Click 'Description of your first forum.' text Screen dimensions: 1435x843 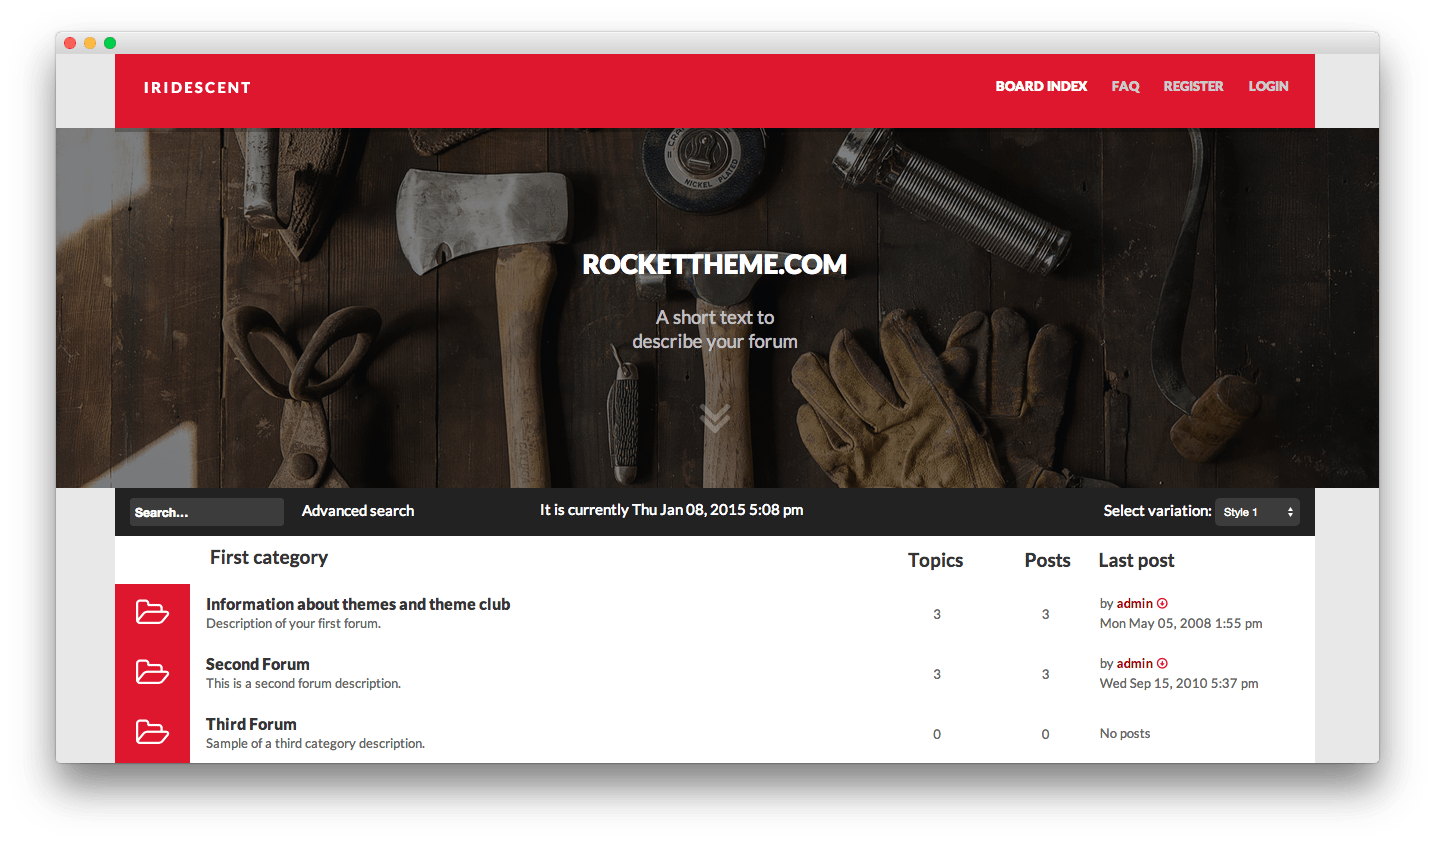293,624
